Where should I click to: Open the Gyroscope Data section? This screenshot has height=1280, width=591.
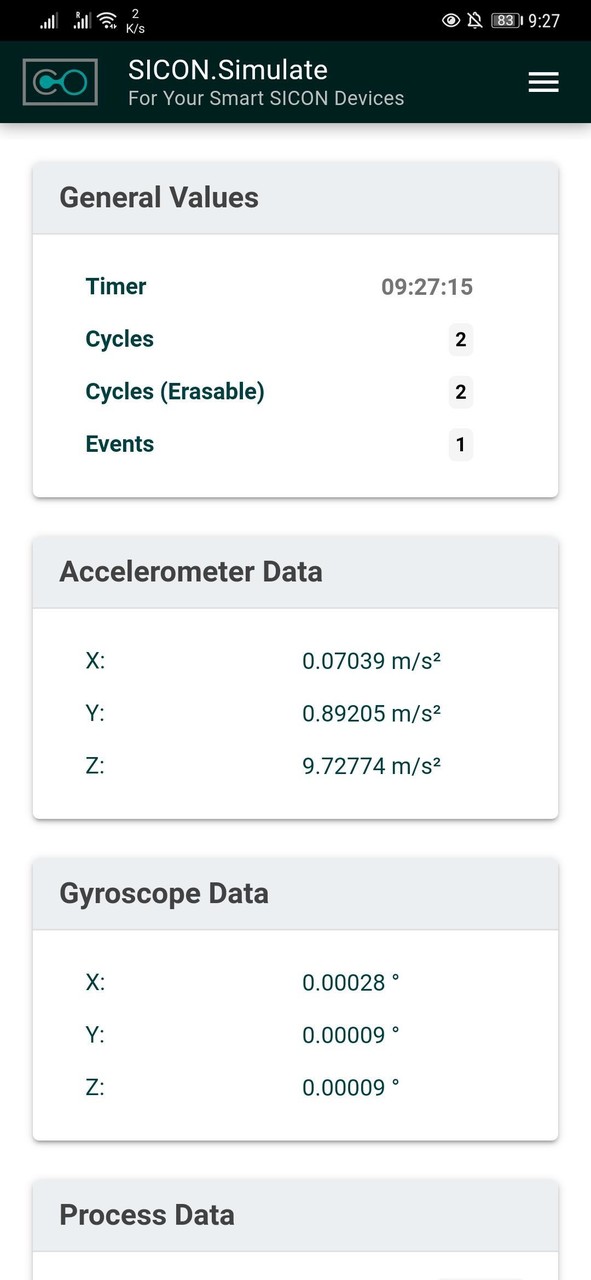click(x=162, y=893)
